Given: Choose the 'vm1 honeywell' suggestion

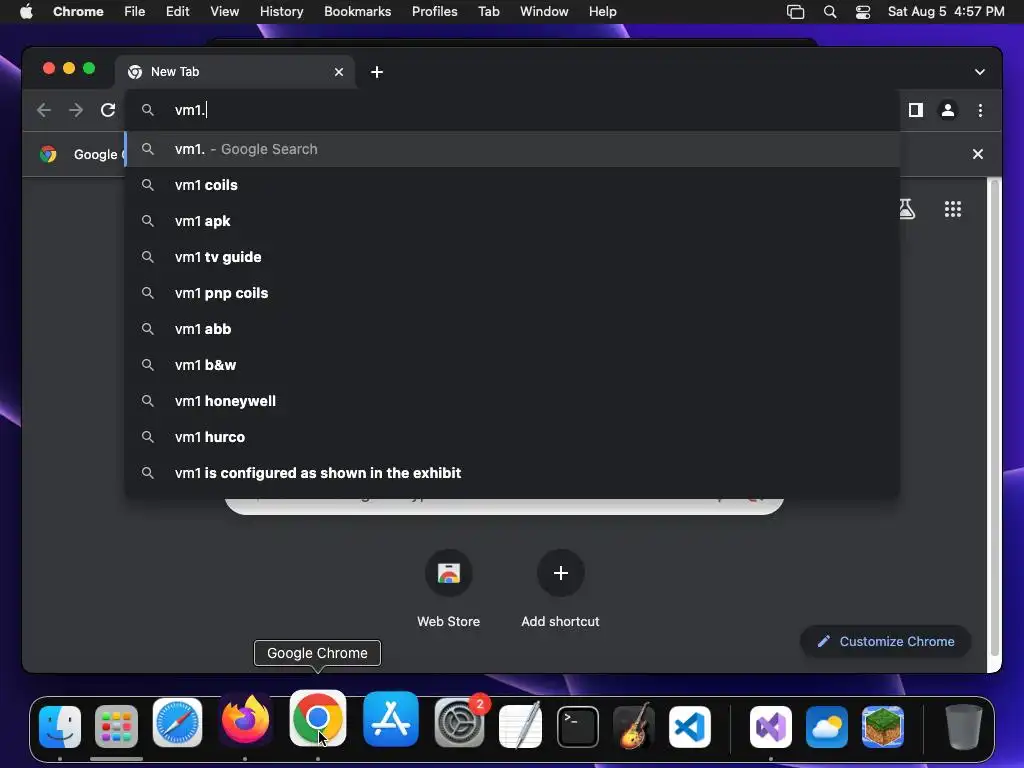Looking at the screenshot, I should point(513,400).
